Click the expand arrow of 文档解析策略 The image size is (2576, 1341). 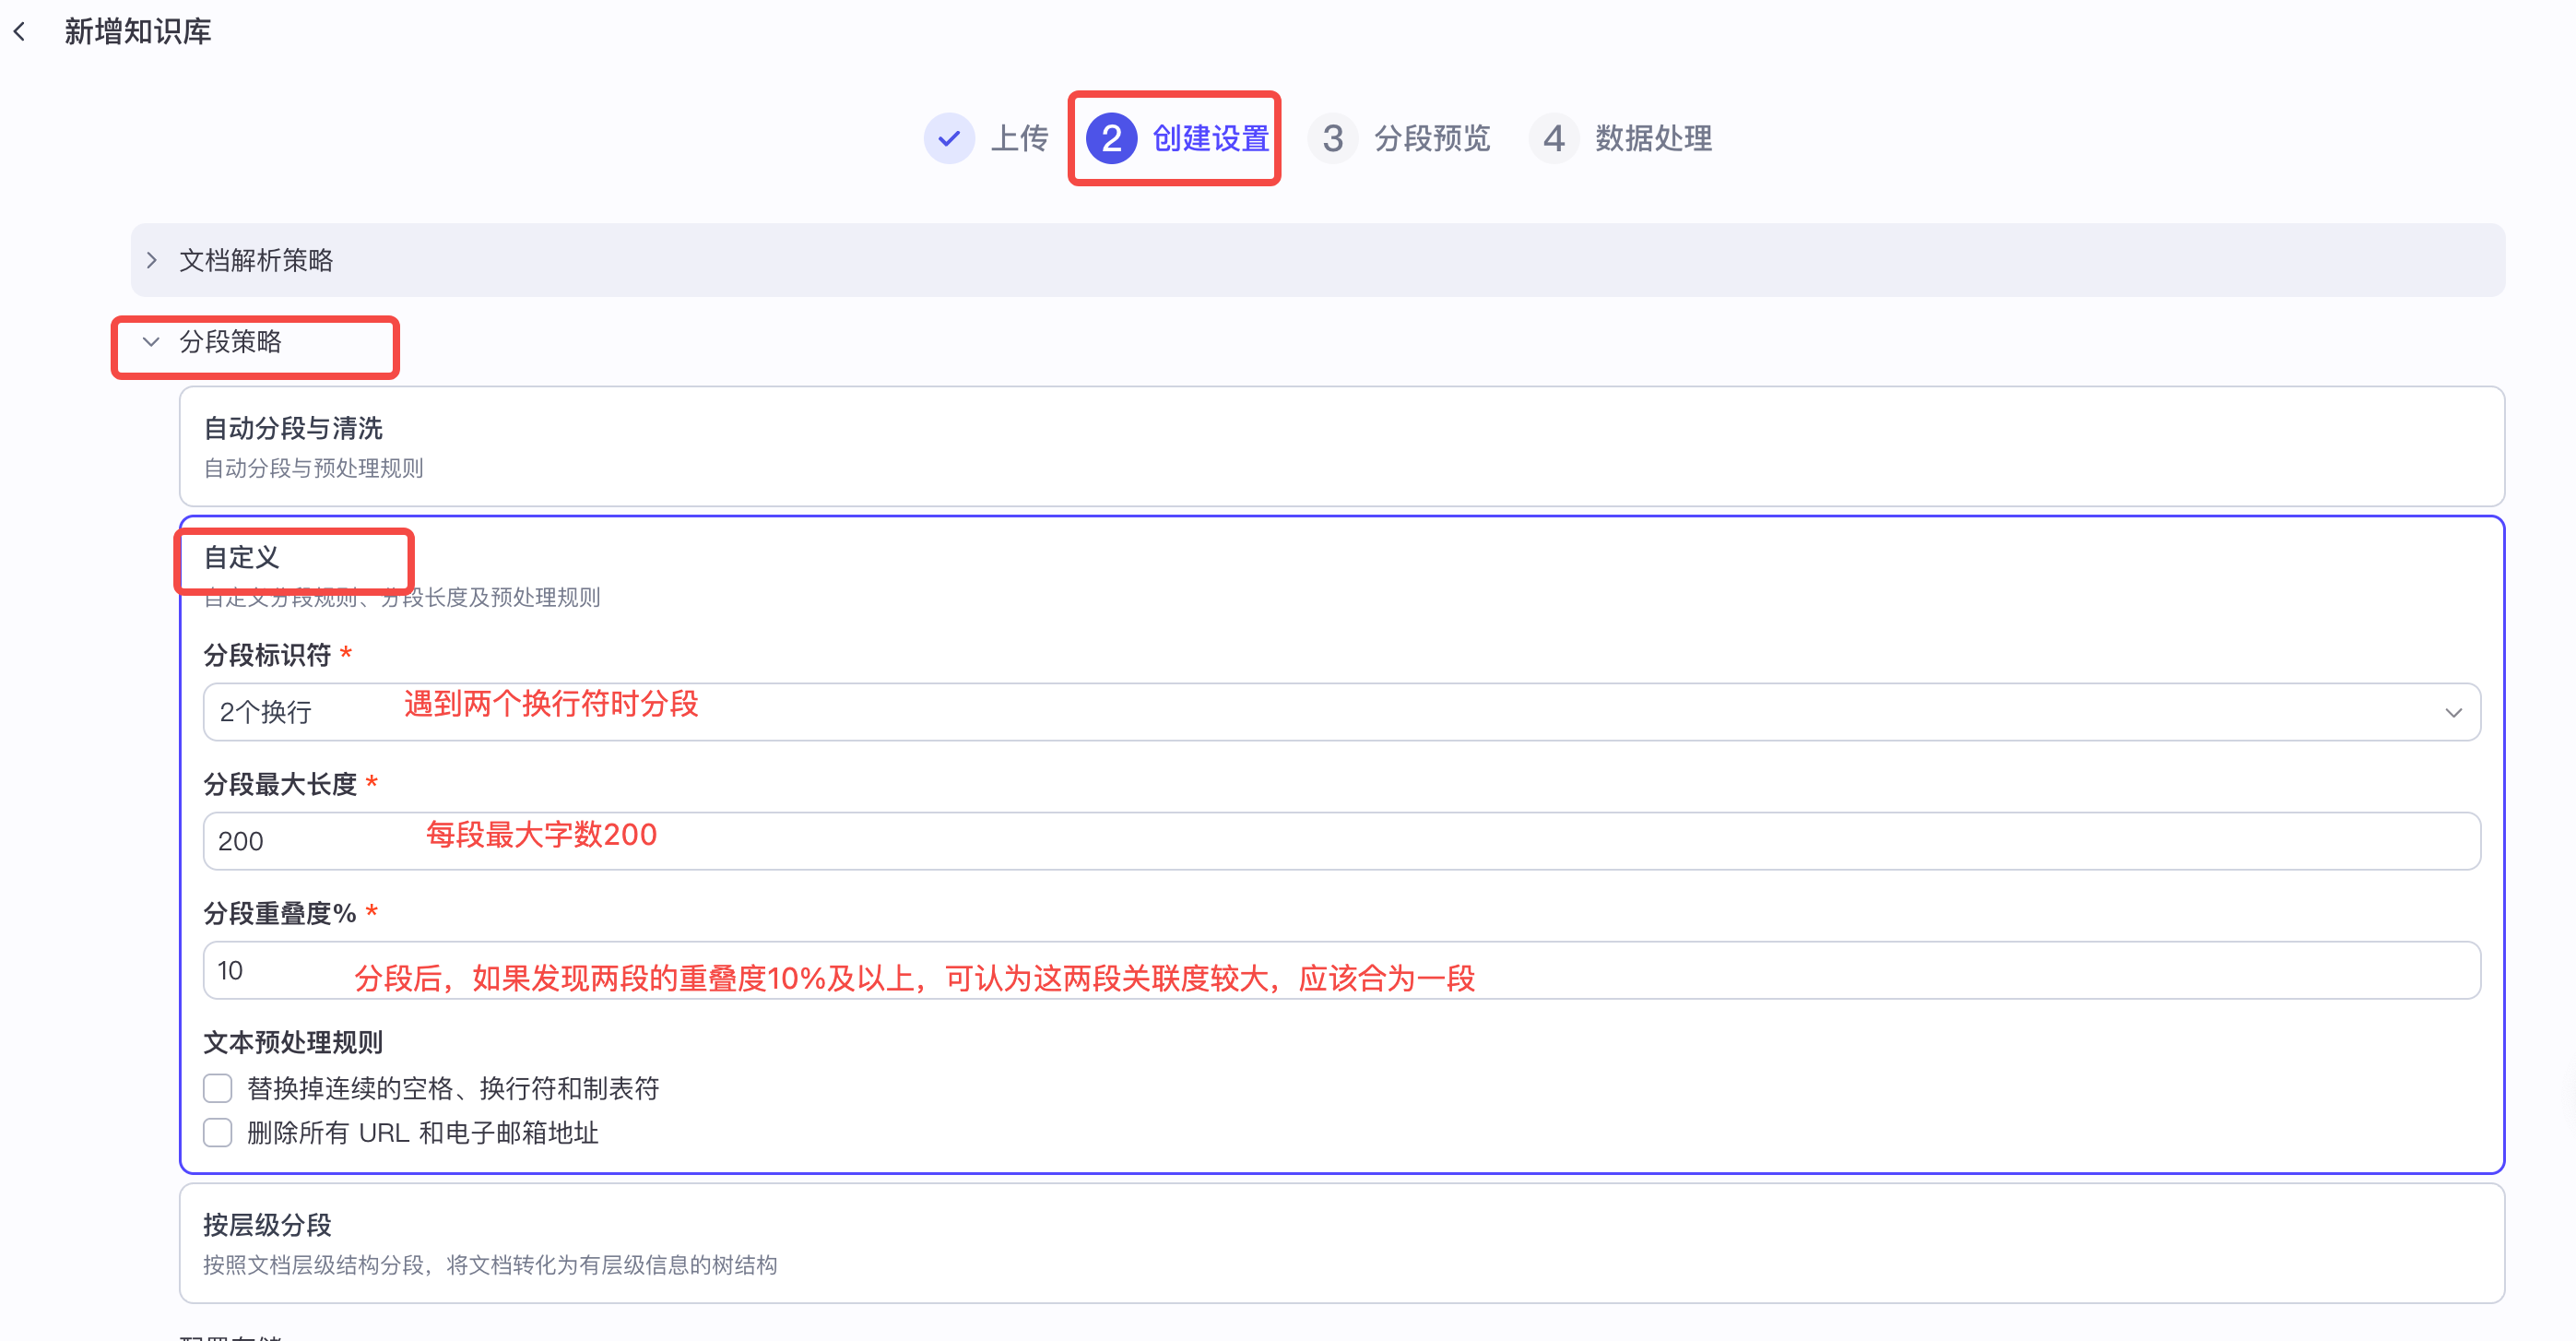click(152, 260)
